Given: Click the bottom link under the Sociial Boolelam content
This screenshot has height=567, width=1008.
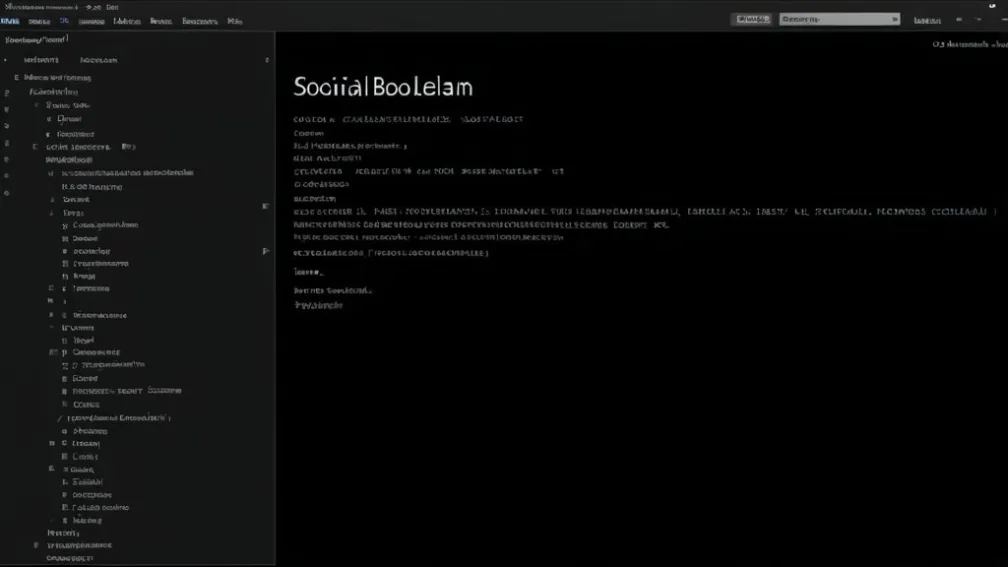Looking at the screenshot, I should tap(318, 305).
